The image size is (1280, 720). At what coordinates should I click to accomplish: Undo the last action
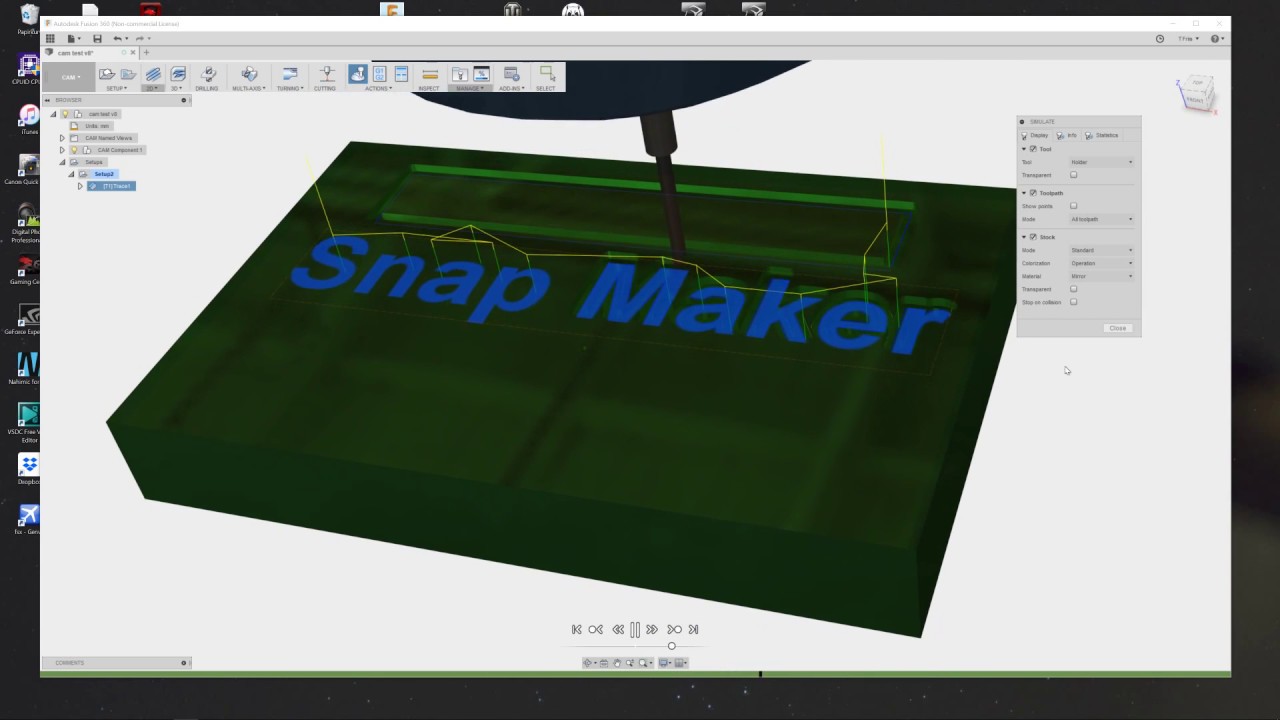pos(118,38)
